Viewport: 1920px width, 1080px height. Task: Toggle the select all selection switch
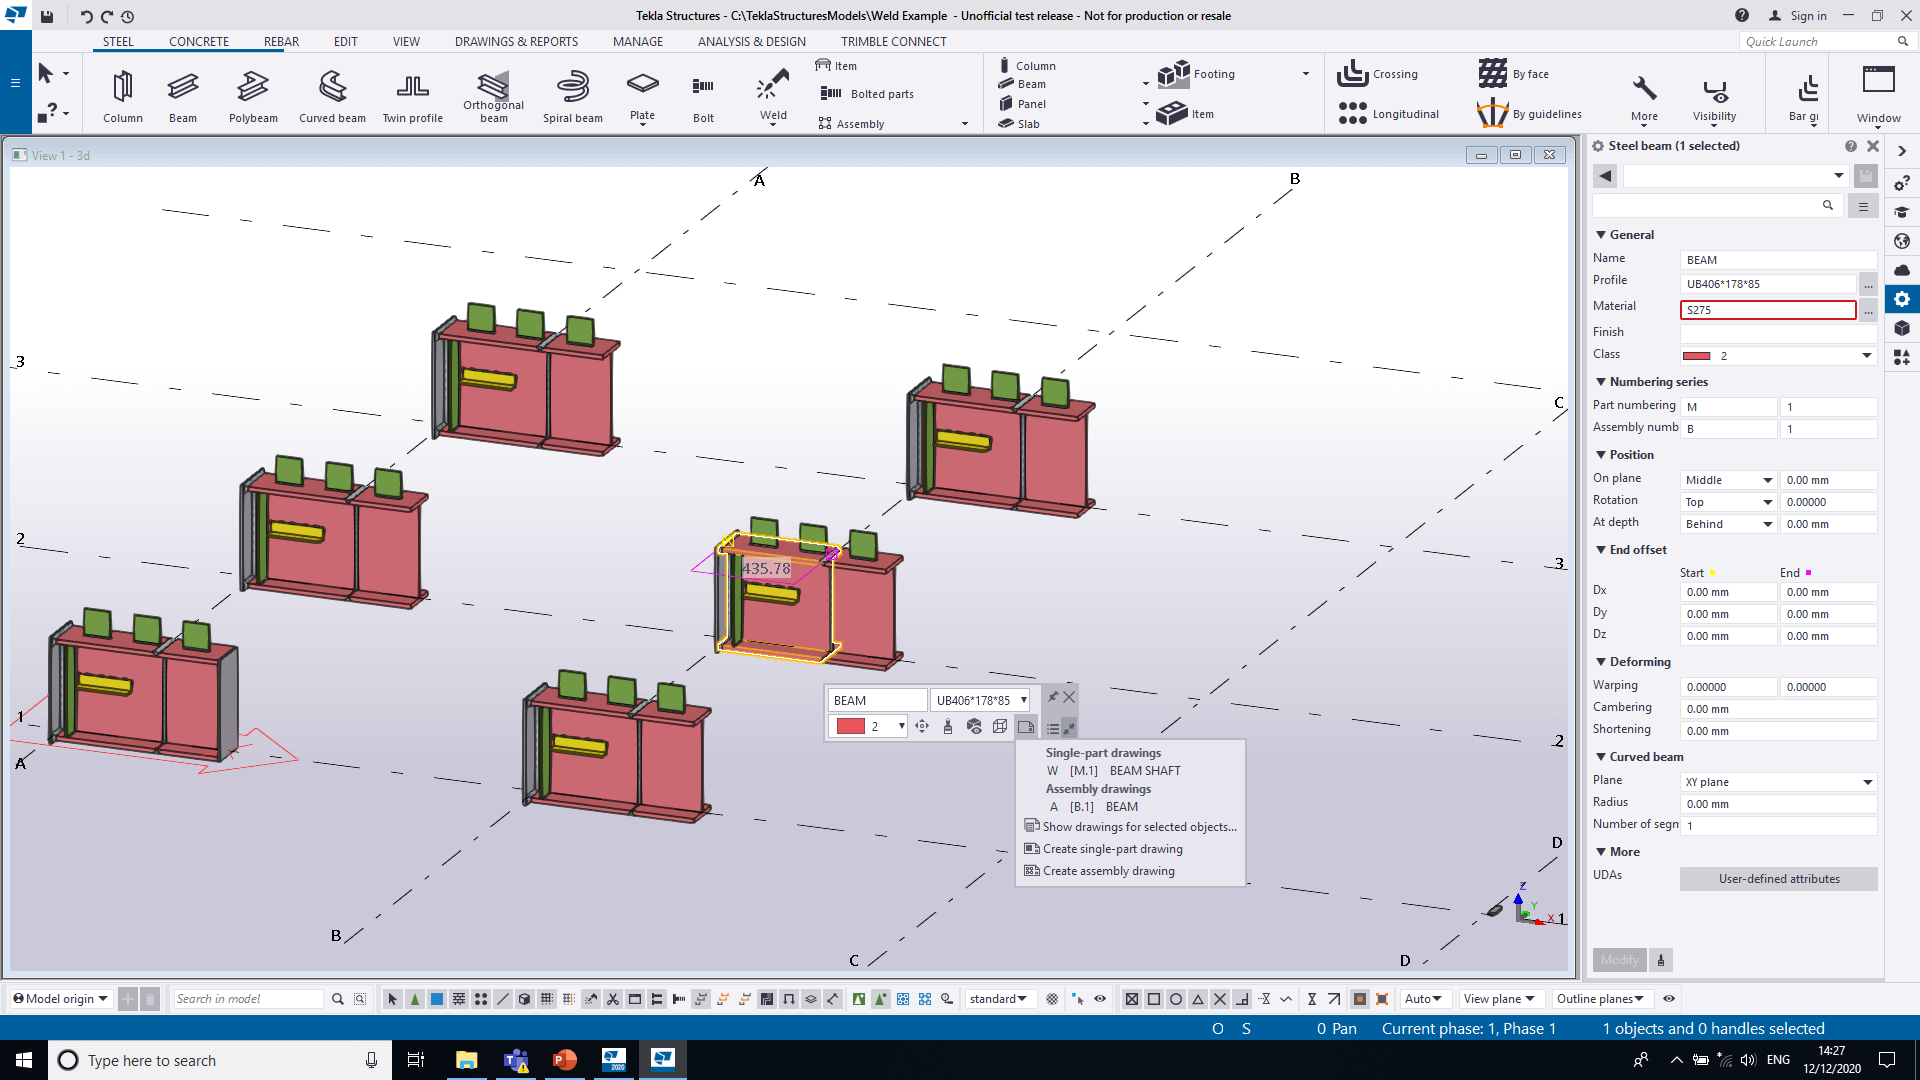393,999
